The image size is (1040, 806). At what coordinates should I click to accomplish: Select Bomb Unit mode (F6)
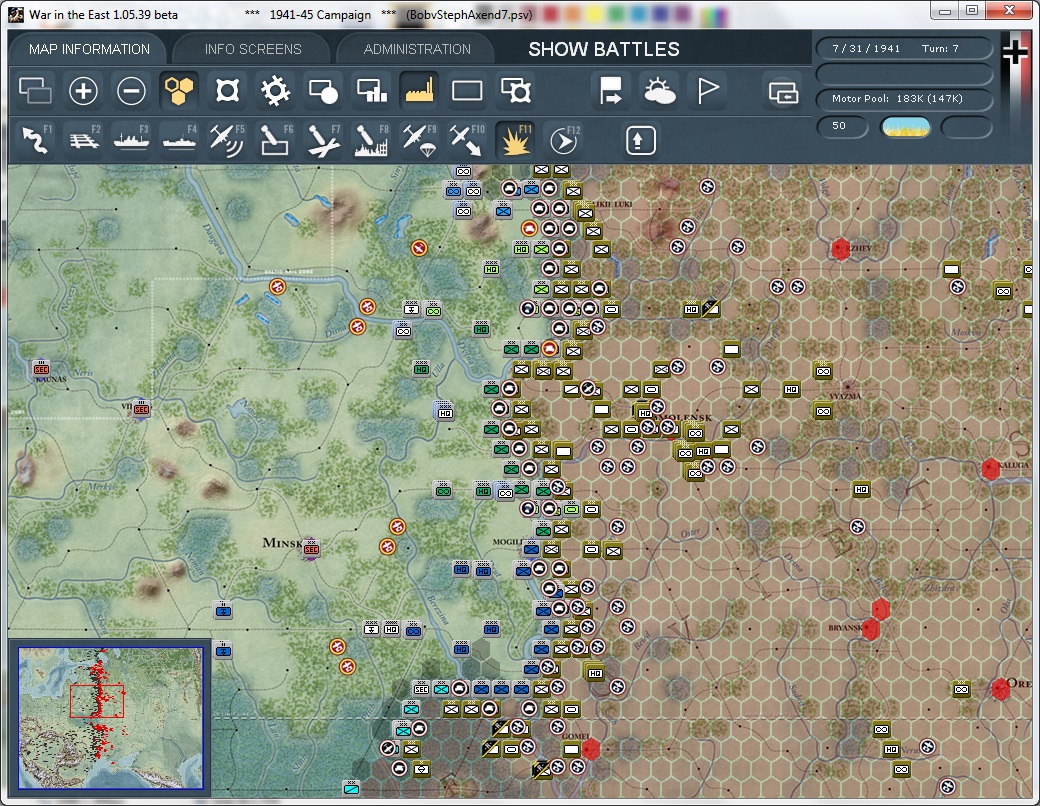pos(275,140)
